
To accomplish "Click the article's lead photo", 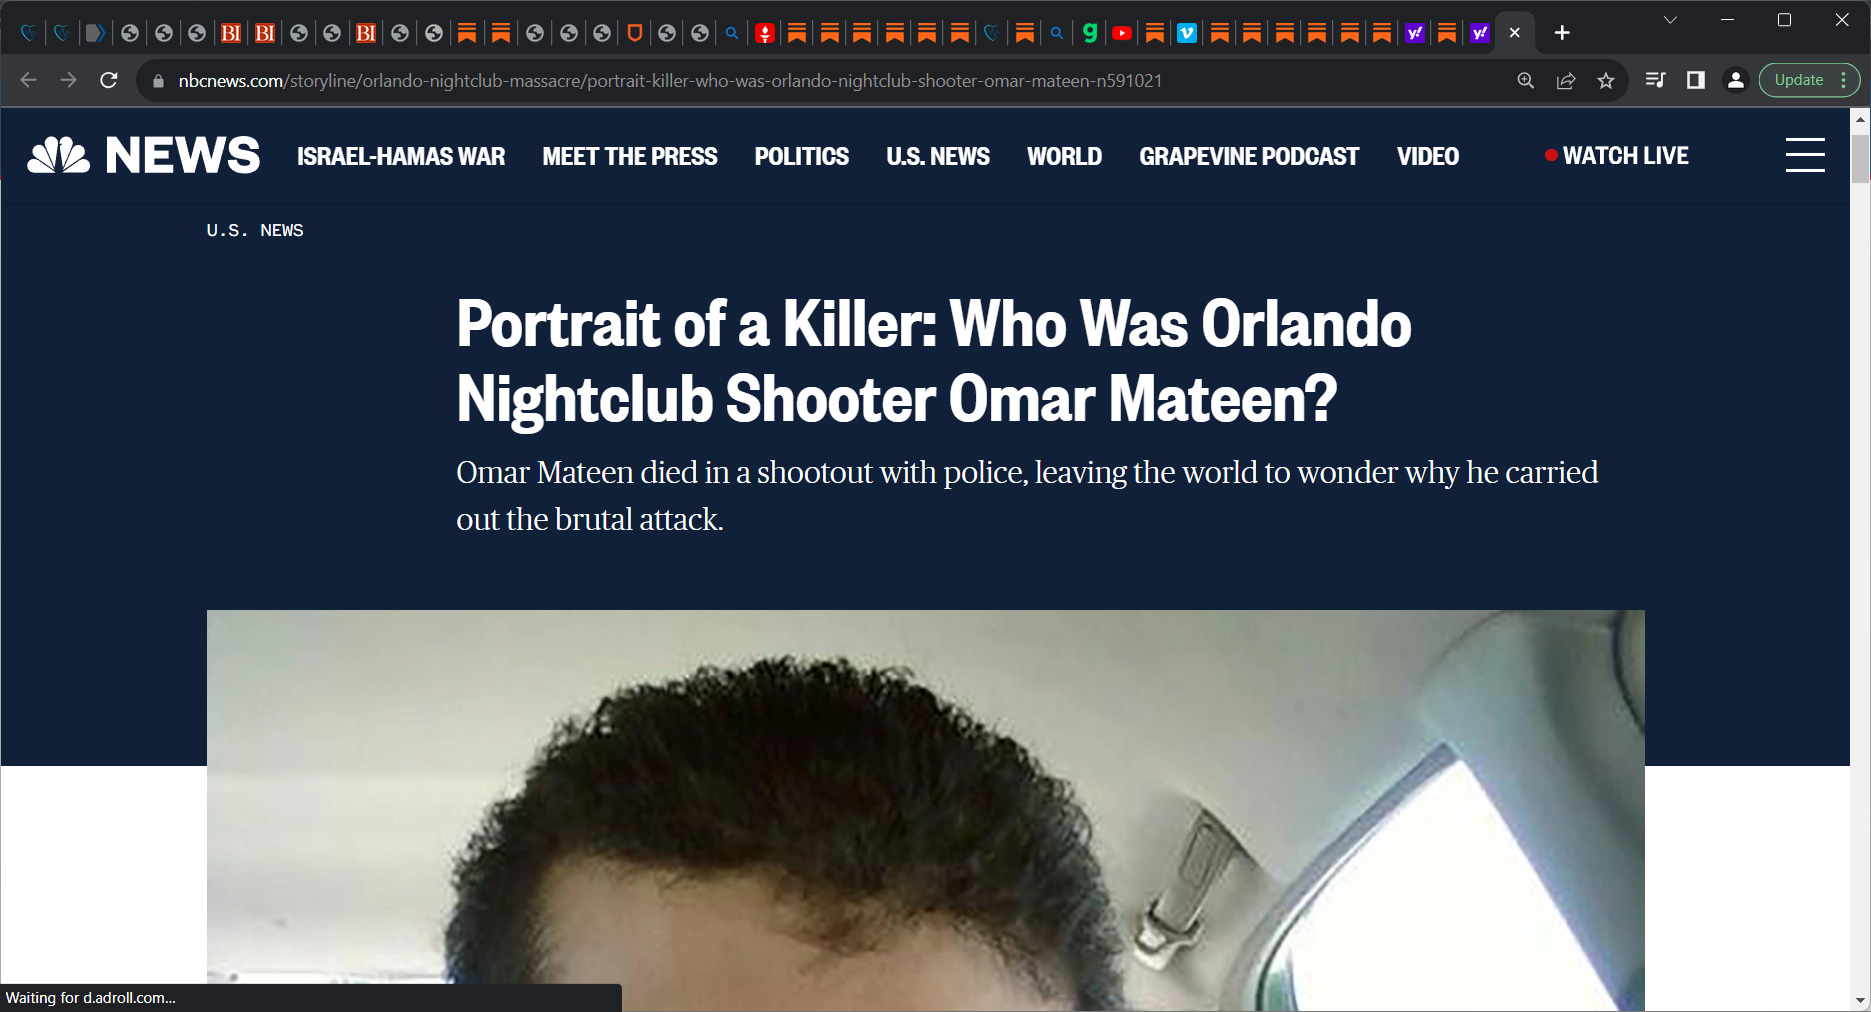I will click(925, 810).
